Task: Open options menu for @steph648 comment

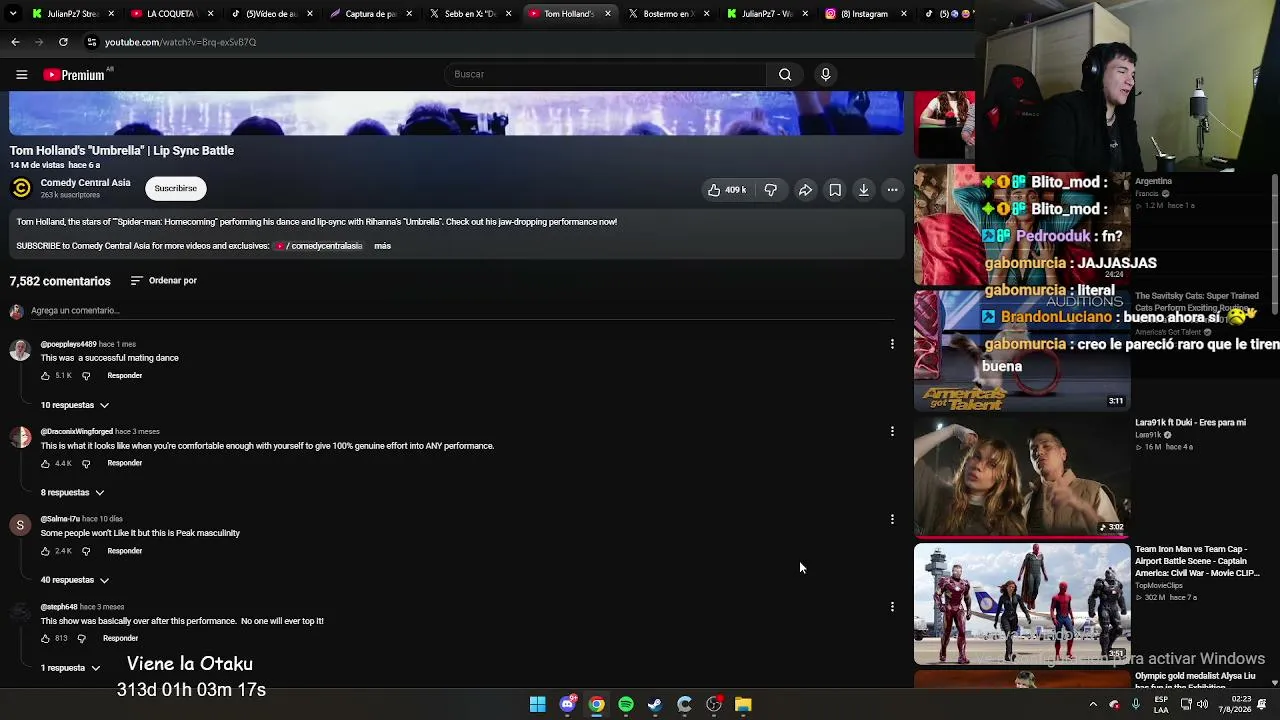Action: (892, 607)
